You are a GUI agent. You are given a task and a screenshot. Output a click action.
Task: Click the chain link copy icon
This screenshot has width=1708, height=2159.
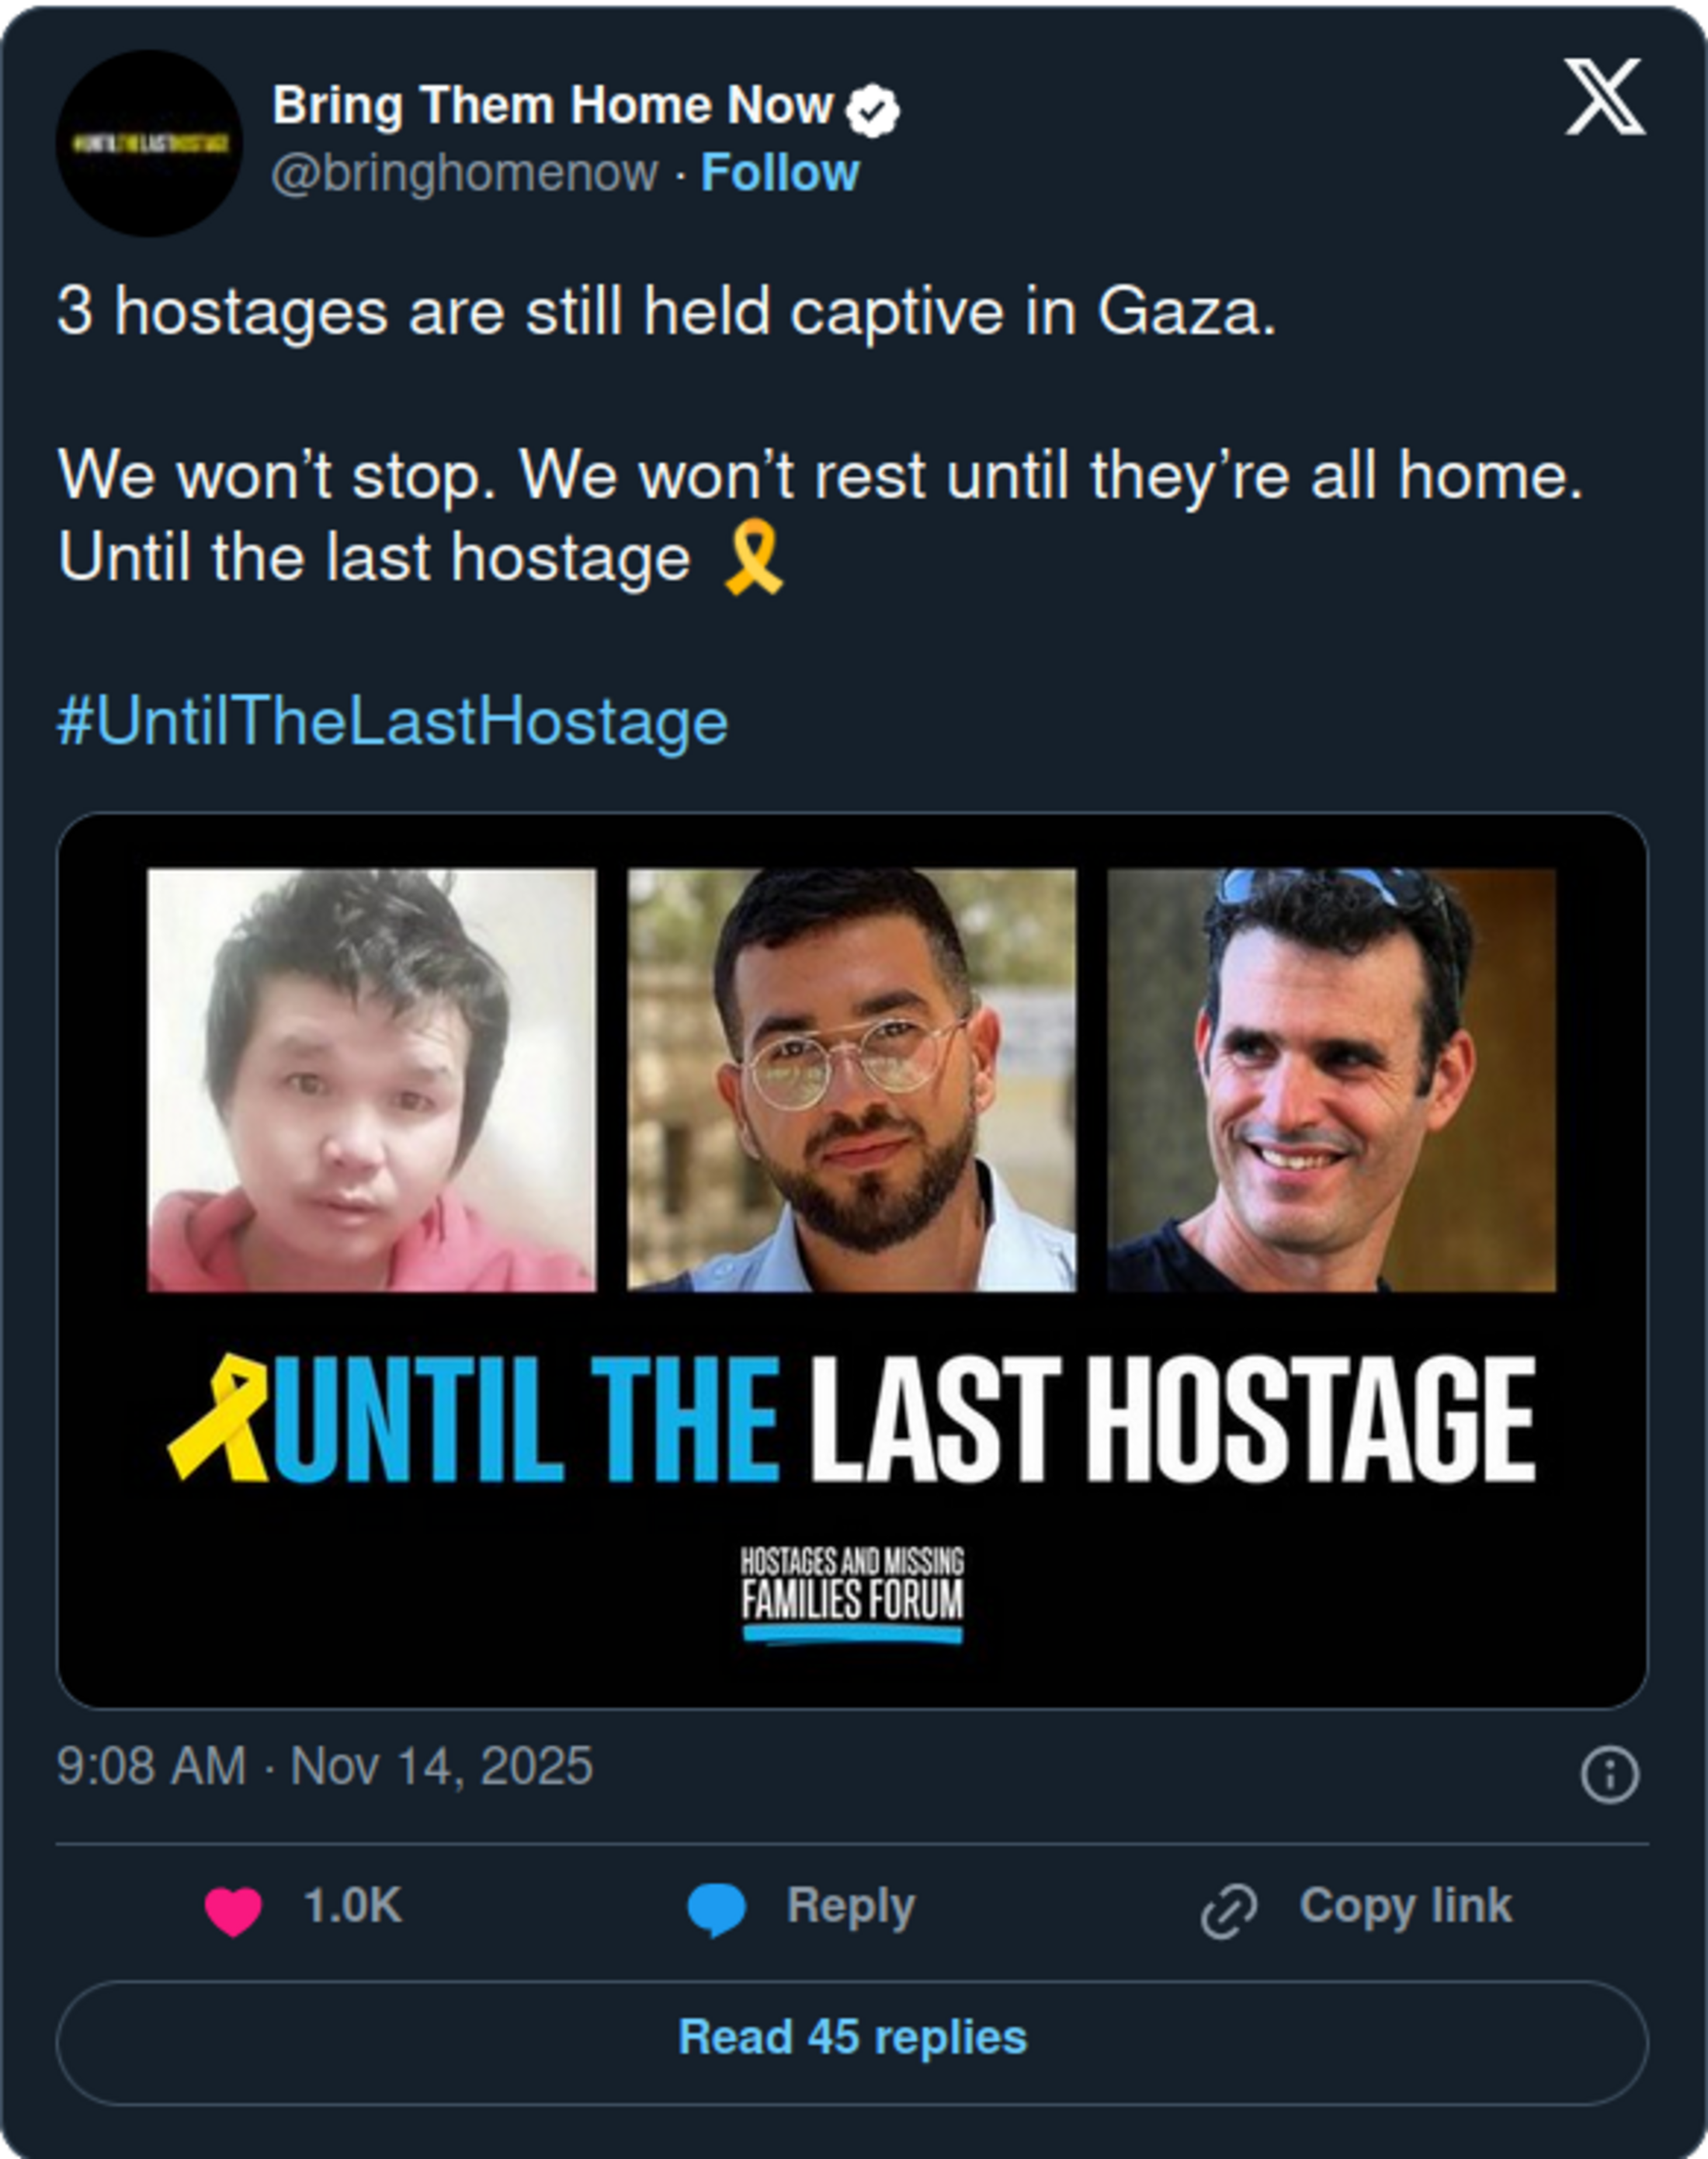tap(1228, 1910)
